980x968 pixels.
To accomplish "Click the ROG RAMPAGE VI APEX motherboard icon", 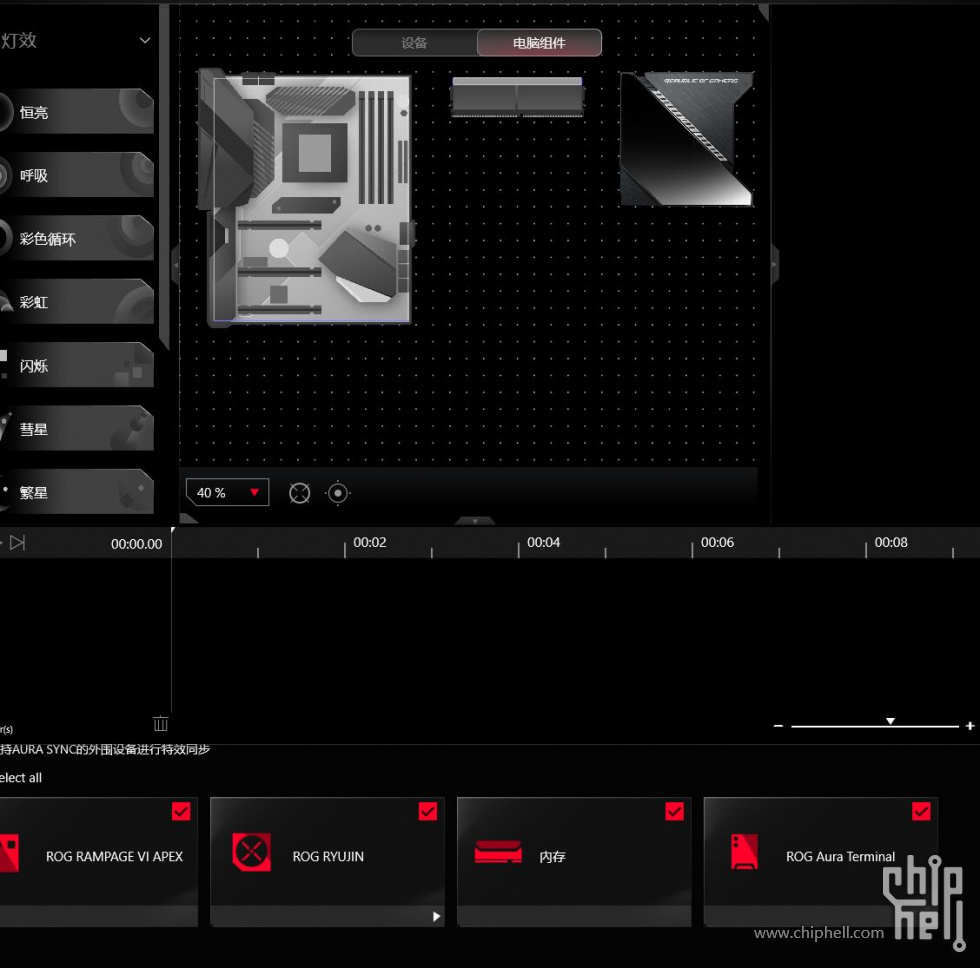I will pyautogui.click(x=9, y=853).
